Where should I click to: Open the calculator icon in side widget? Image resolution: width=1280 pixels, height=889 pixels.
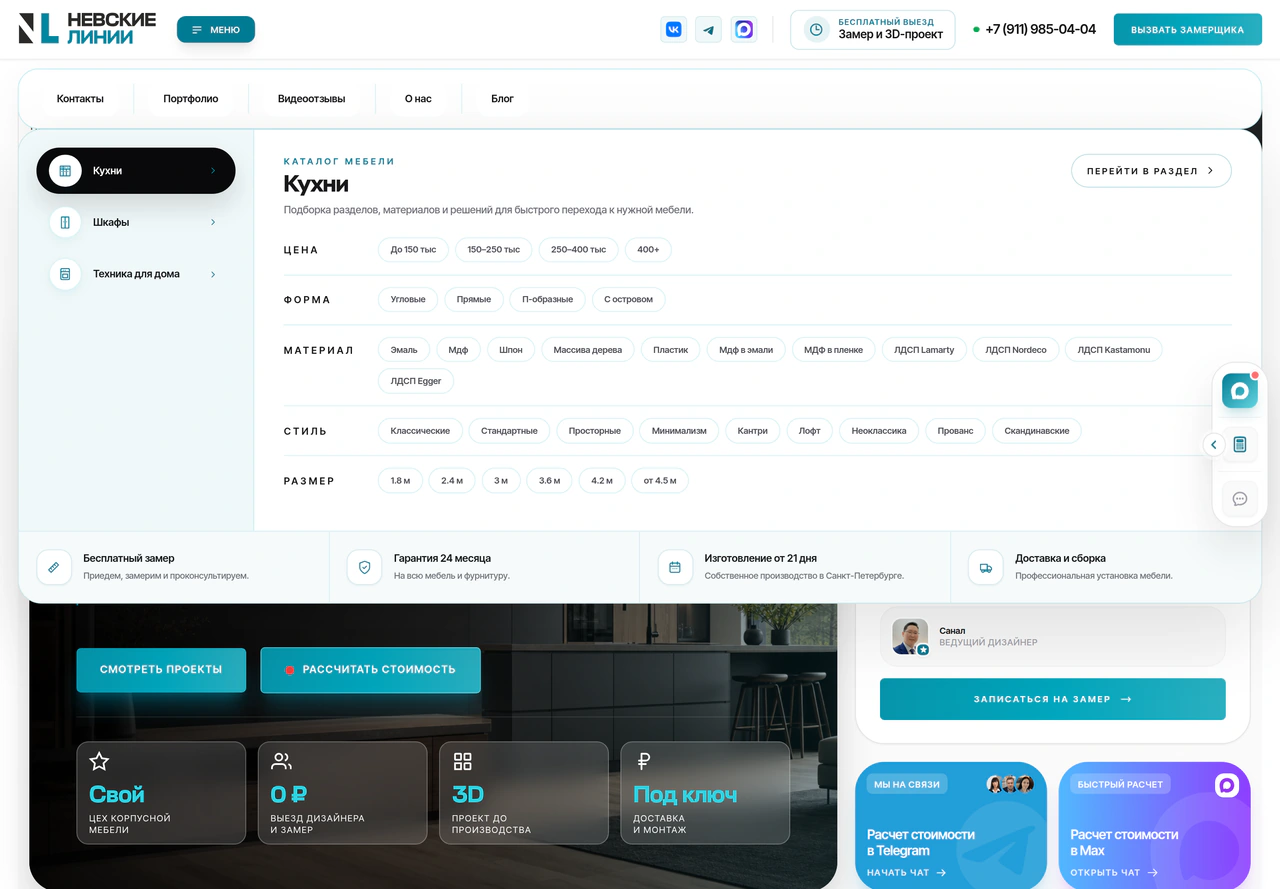click(x=1240, y=444)
